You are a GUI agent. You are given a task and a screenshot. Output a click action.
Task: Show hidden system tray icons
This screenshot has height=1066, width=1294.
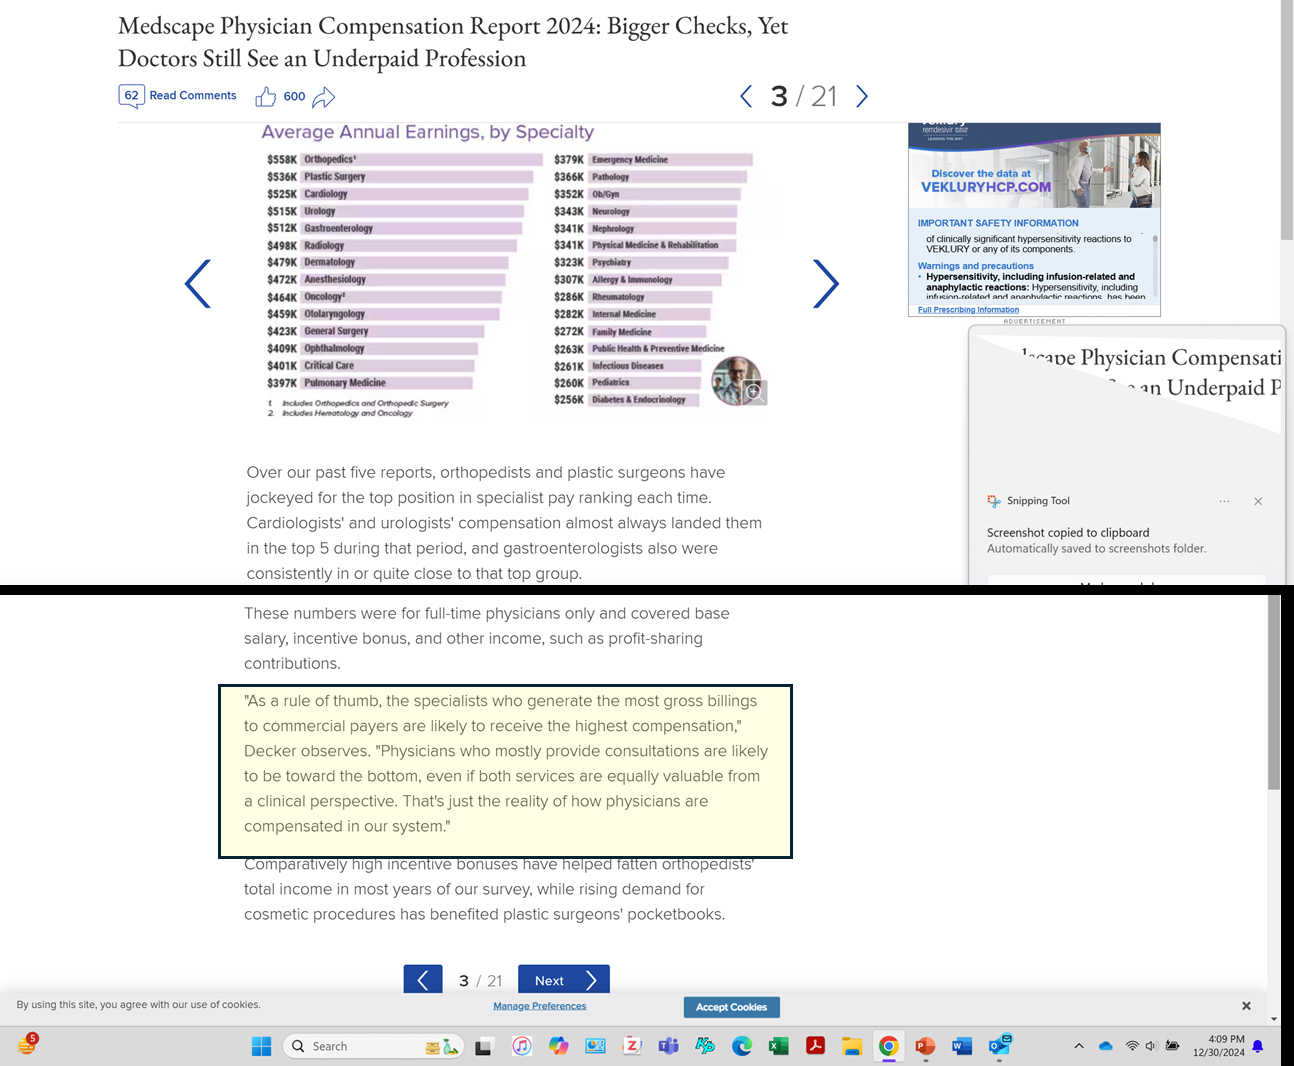(x=1078, y=1046)
